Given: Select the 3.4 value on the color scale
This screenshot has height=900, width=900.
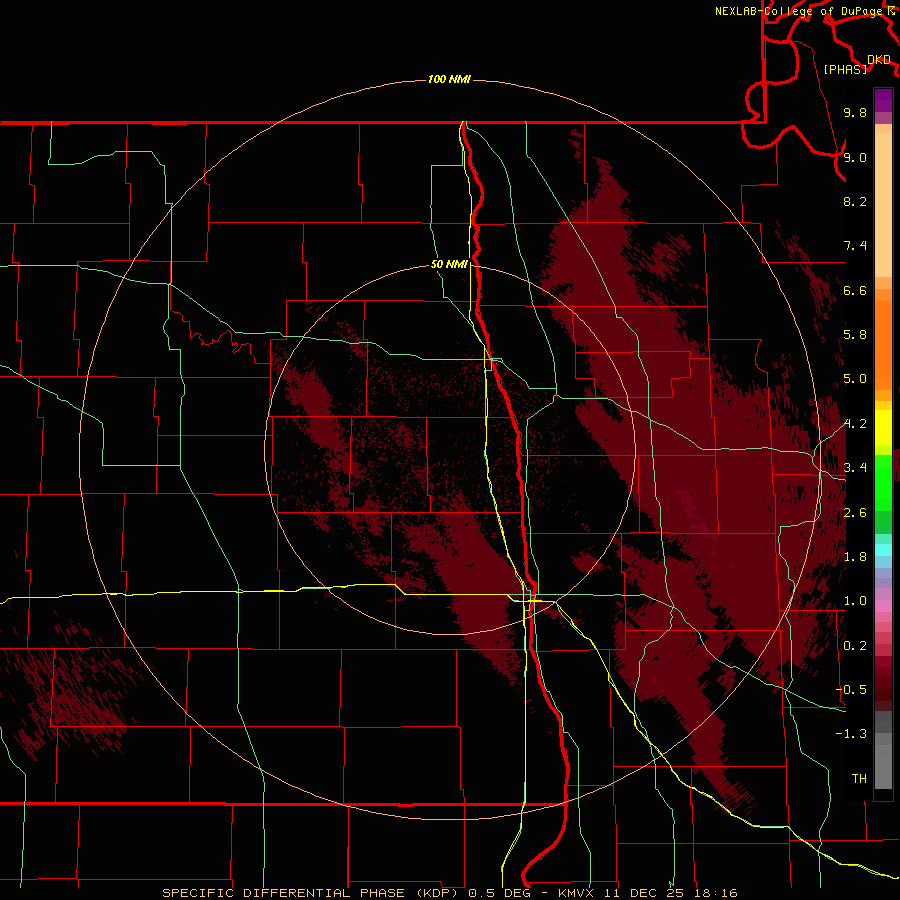Looking at the screenshot, I should (x=855, y=468).
